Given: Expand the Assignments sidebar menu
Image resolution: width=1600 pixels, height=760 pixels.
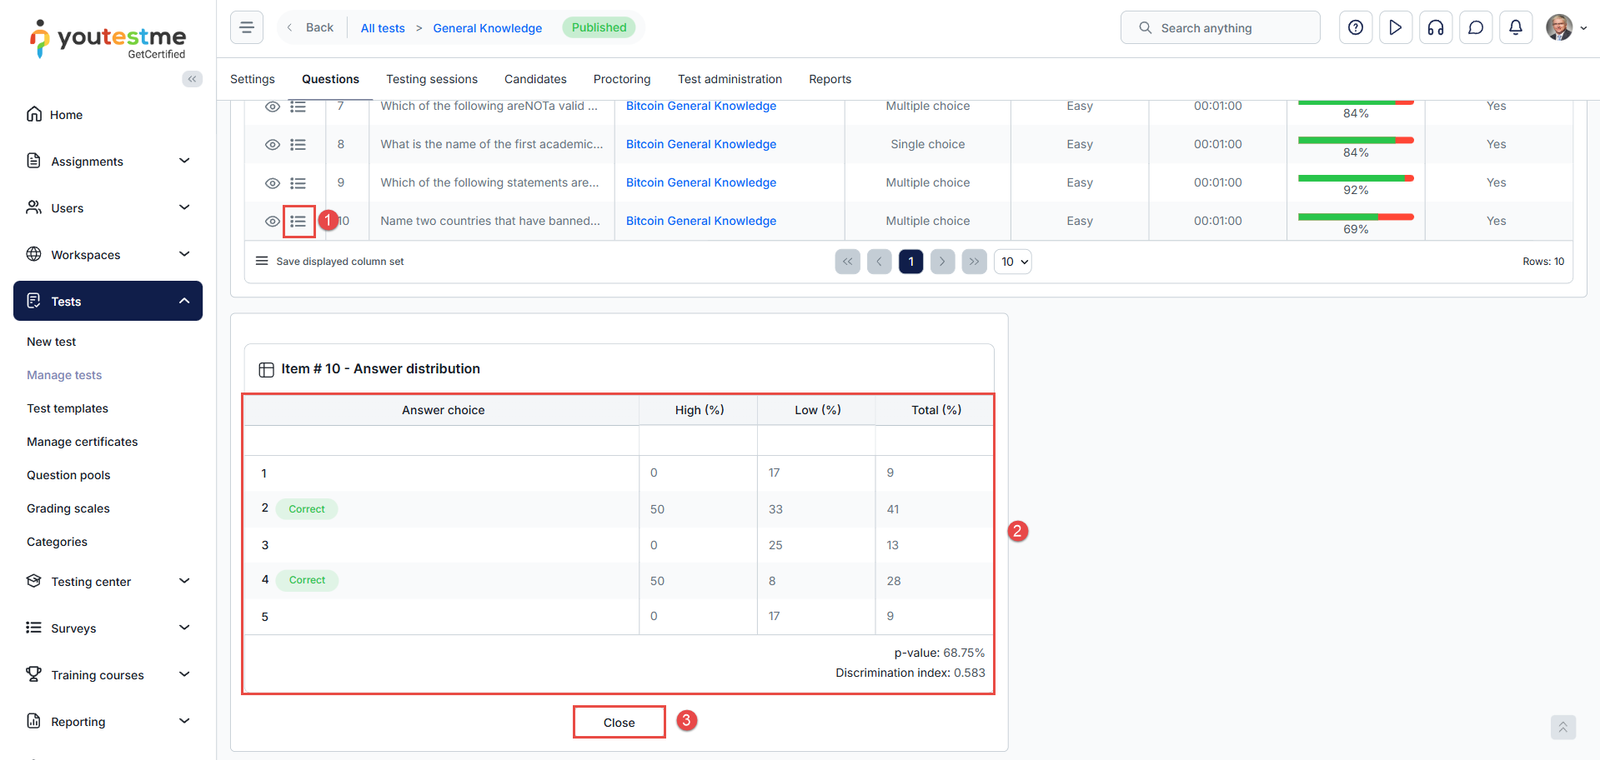Looking at the screenshot, I should point(108,161).
